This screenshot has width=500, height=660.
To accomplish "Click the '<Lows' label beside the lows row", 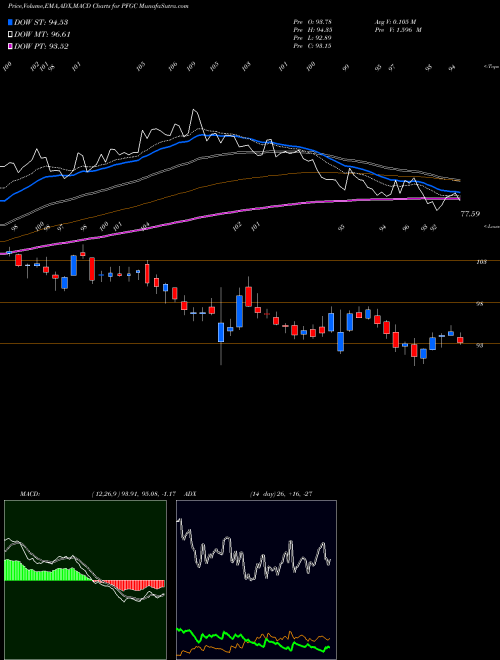I will [x=491, y=226].
